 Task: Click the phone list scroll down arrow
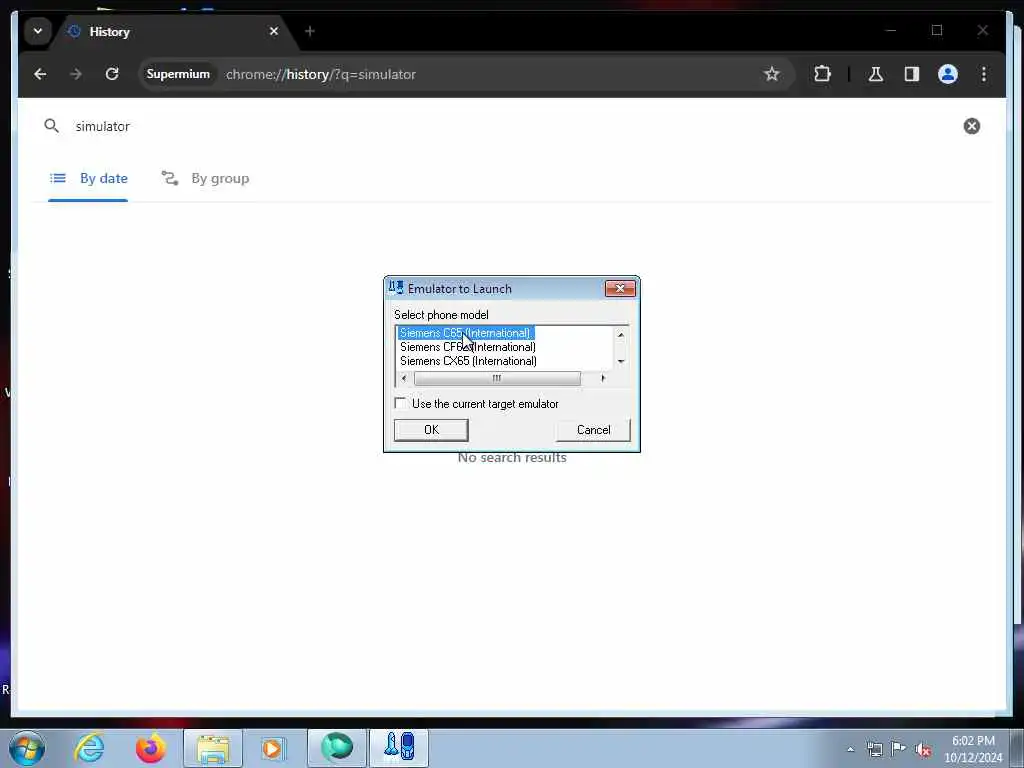point(621,361)
